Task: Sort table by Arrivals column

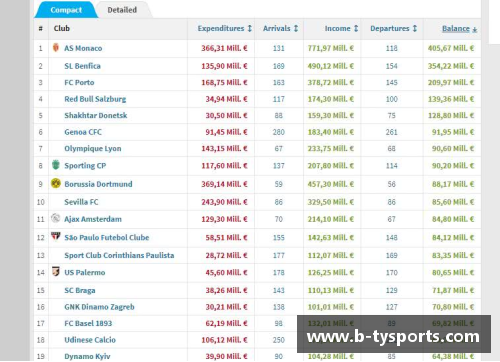Action: coord(280,28)
